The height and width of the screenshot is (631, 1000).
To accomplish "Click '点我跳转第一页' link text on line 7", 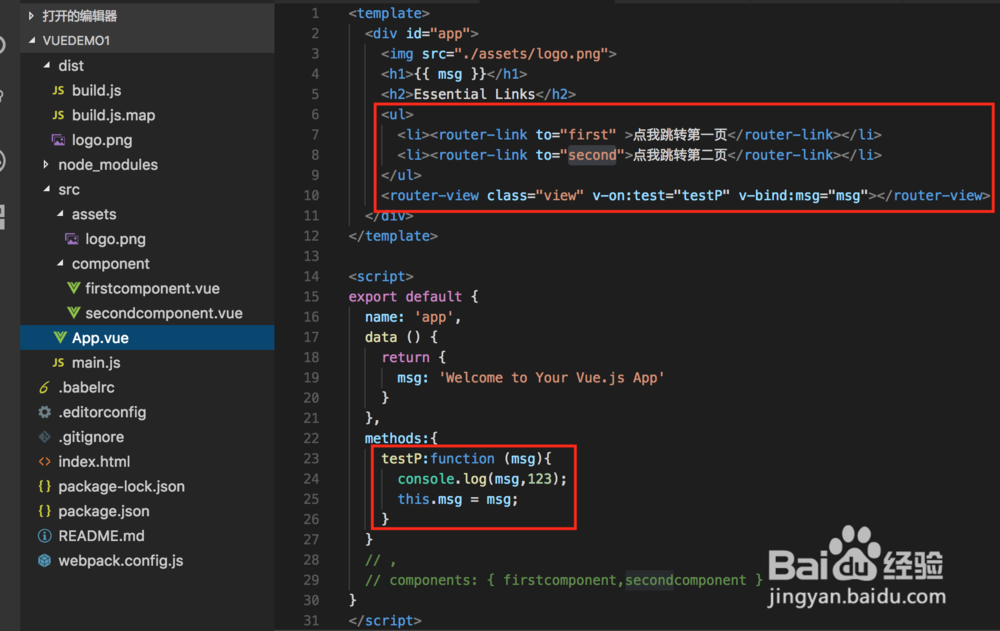I will (680, 135).
